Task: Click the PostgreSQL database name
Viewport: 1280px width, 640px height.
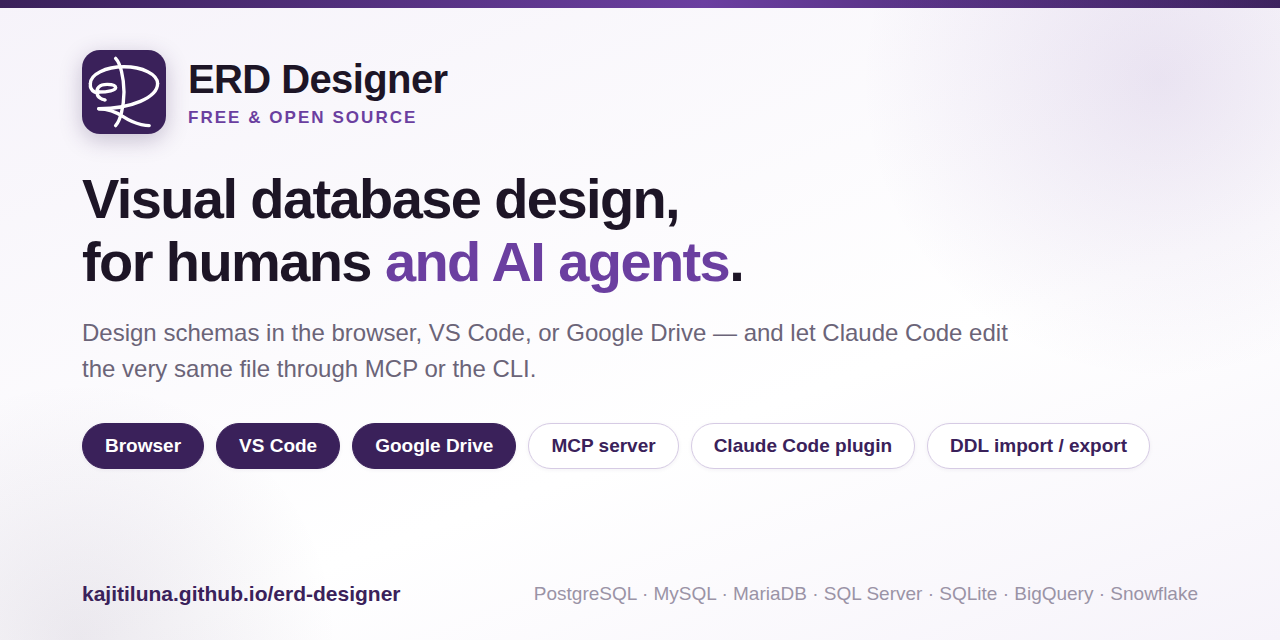Action: pyautogui.click(x=585, y=594)
